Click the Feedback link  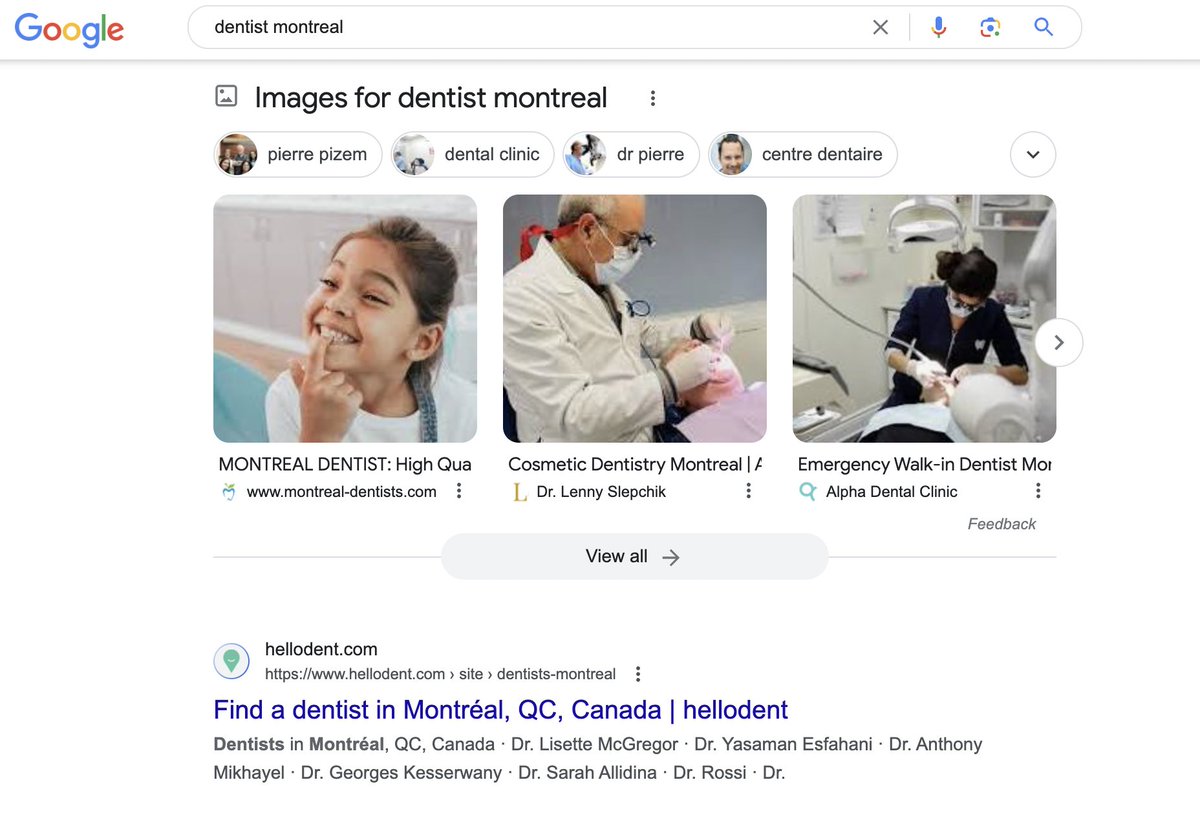(1002, 524)
